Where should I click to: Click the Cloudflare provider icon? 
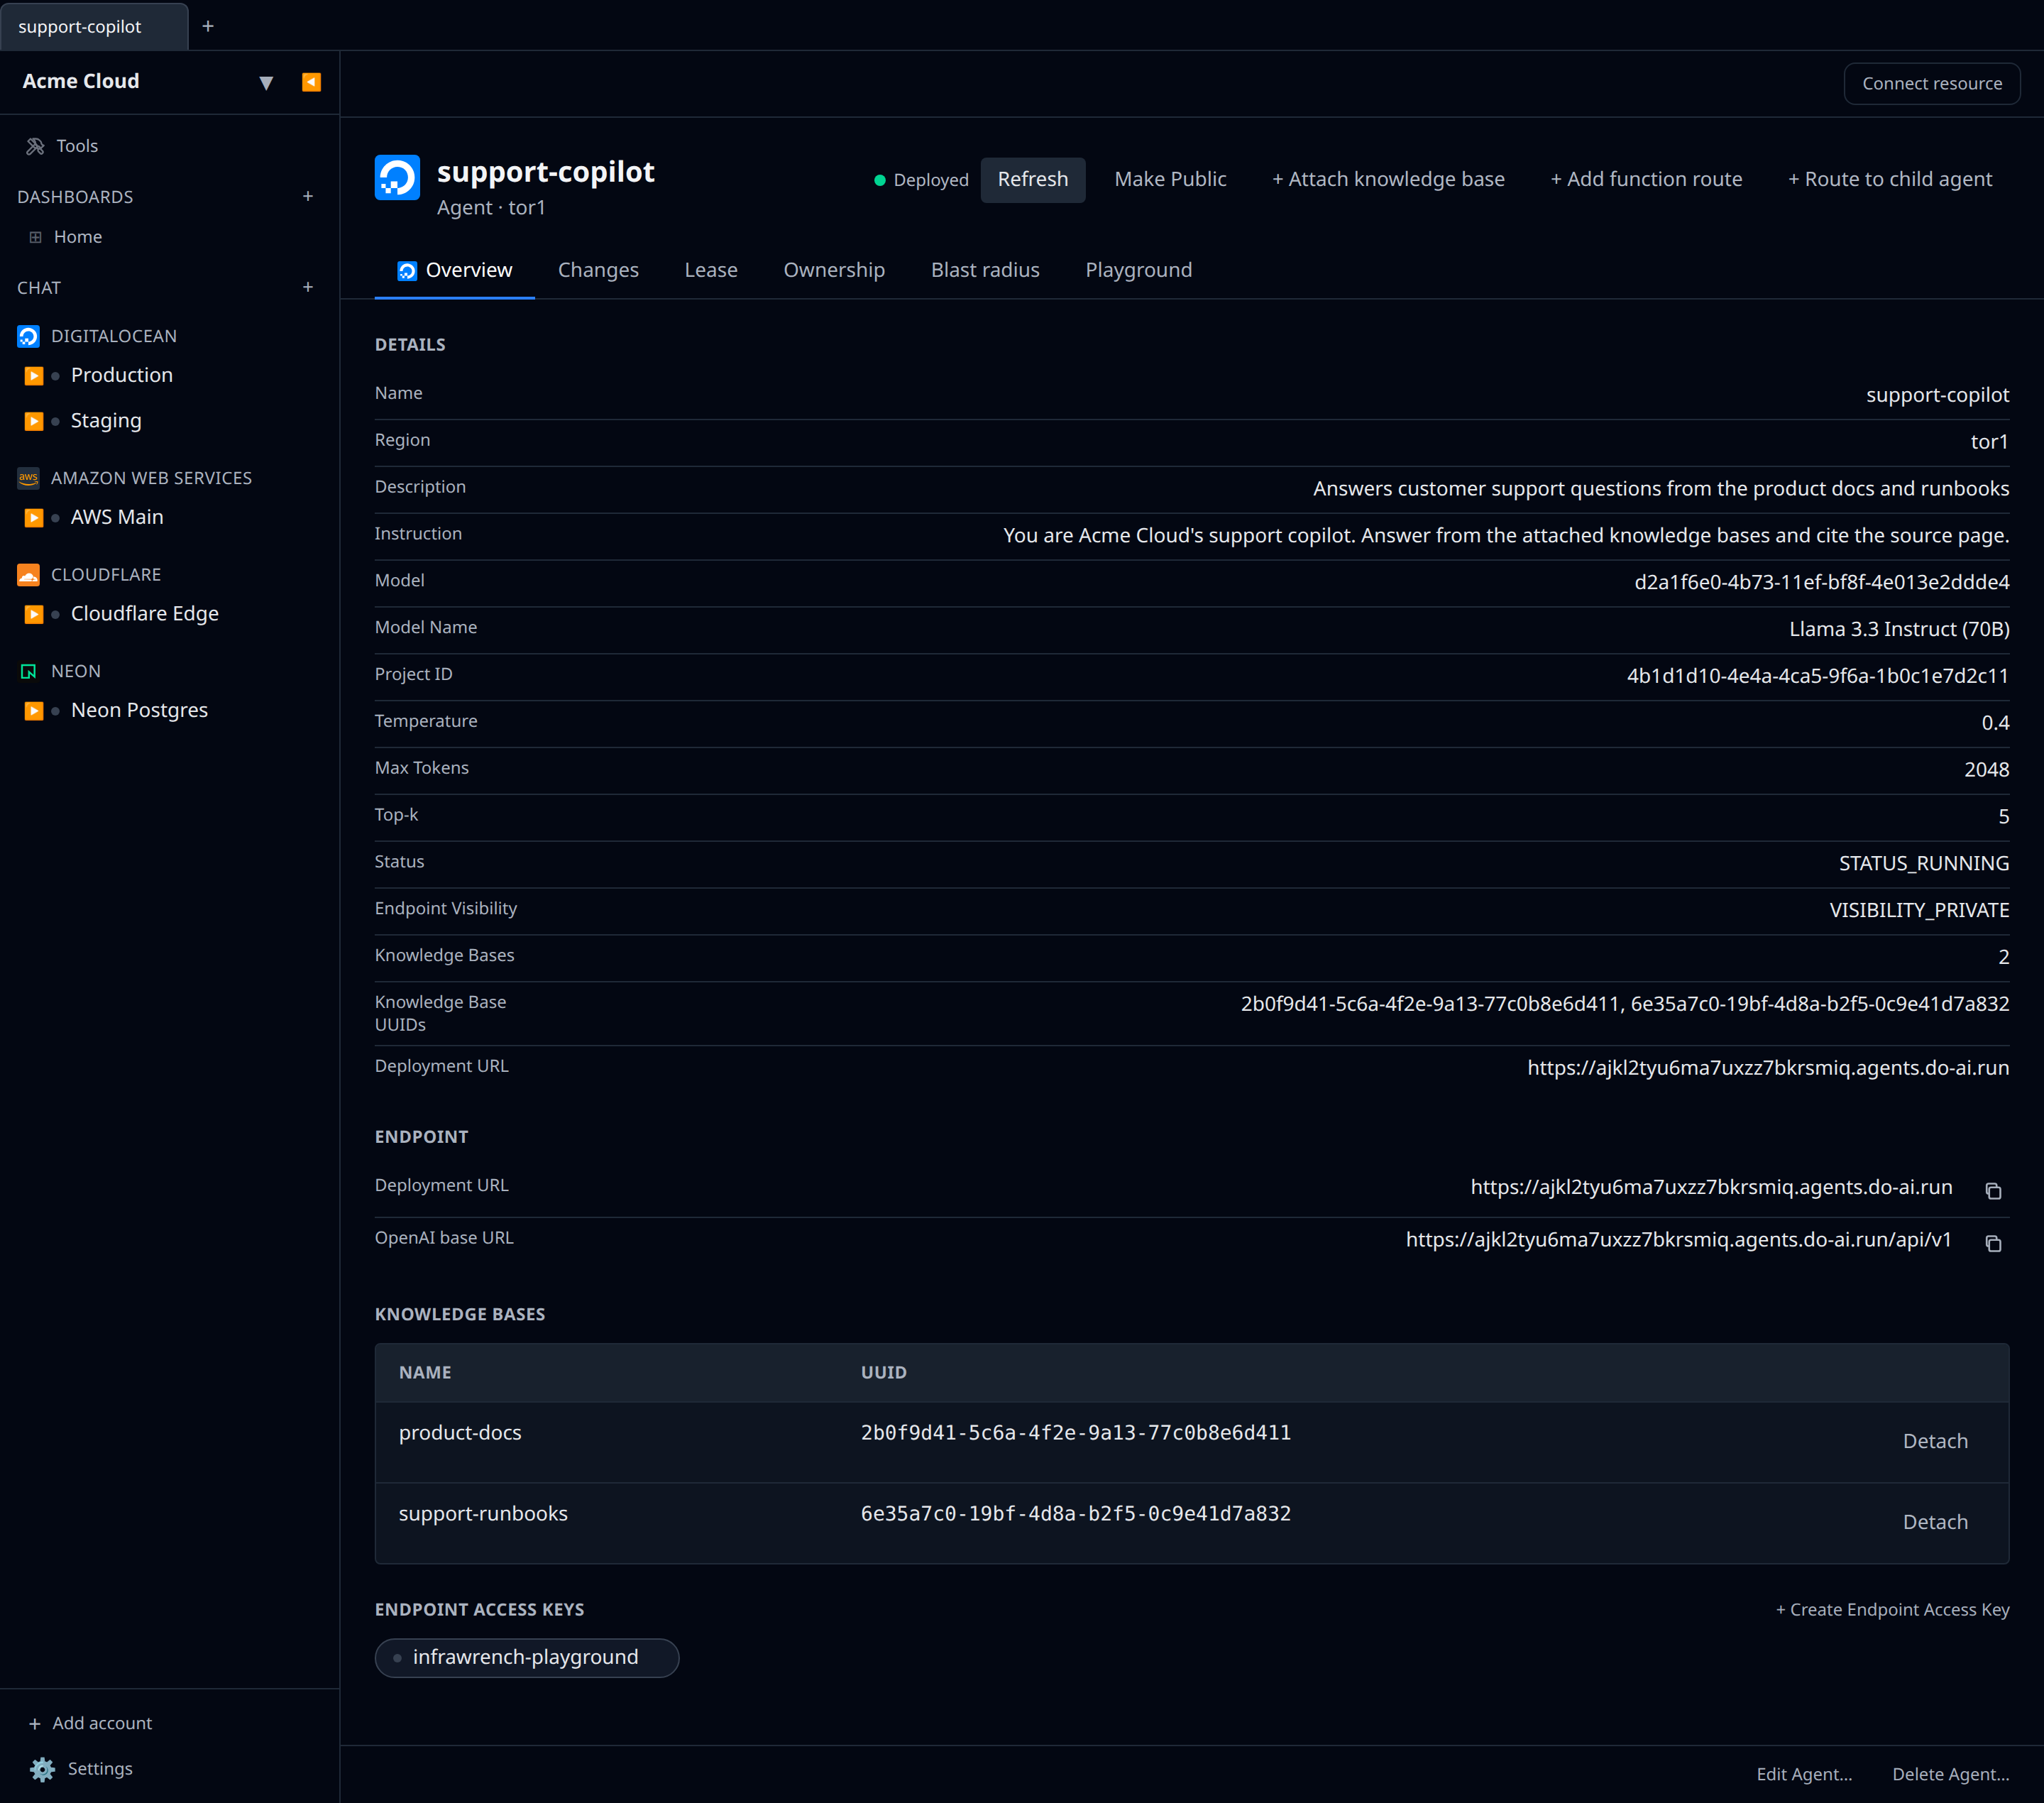pos(29,574)
